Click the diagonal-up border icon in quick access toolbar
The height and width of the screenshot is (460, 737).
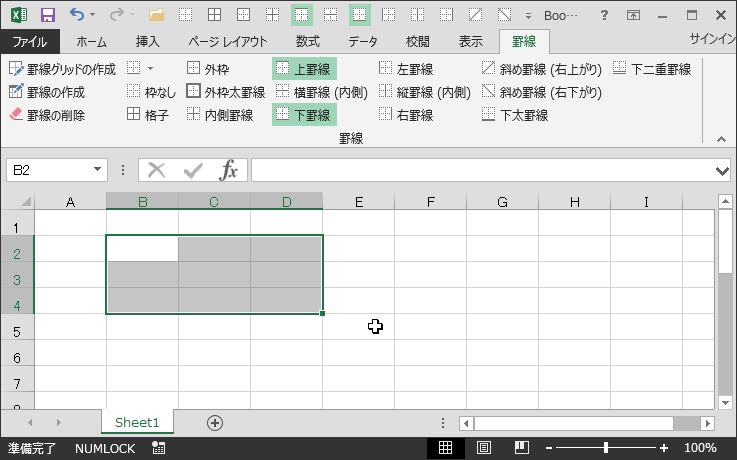coord(475,15)
